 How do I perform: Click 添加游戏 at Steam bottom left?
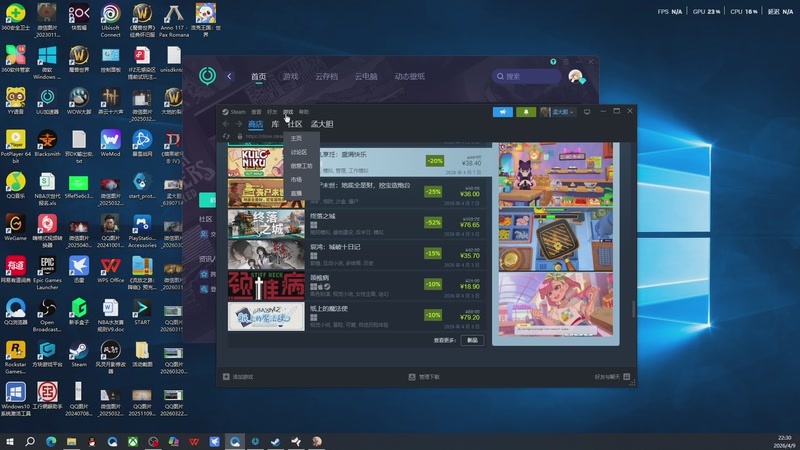coord(238,377)
